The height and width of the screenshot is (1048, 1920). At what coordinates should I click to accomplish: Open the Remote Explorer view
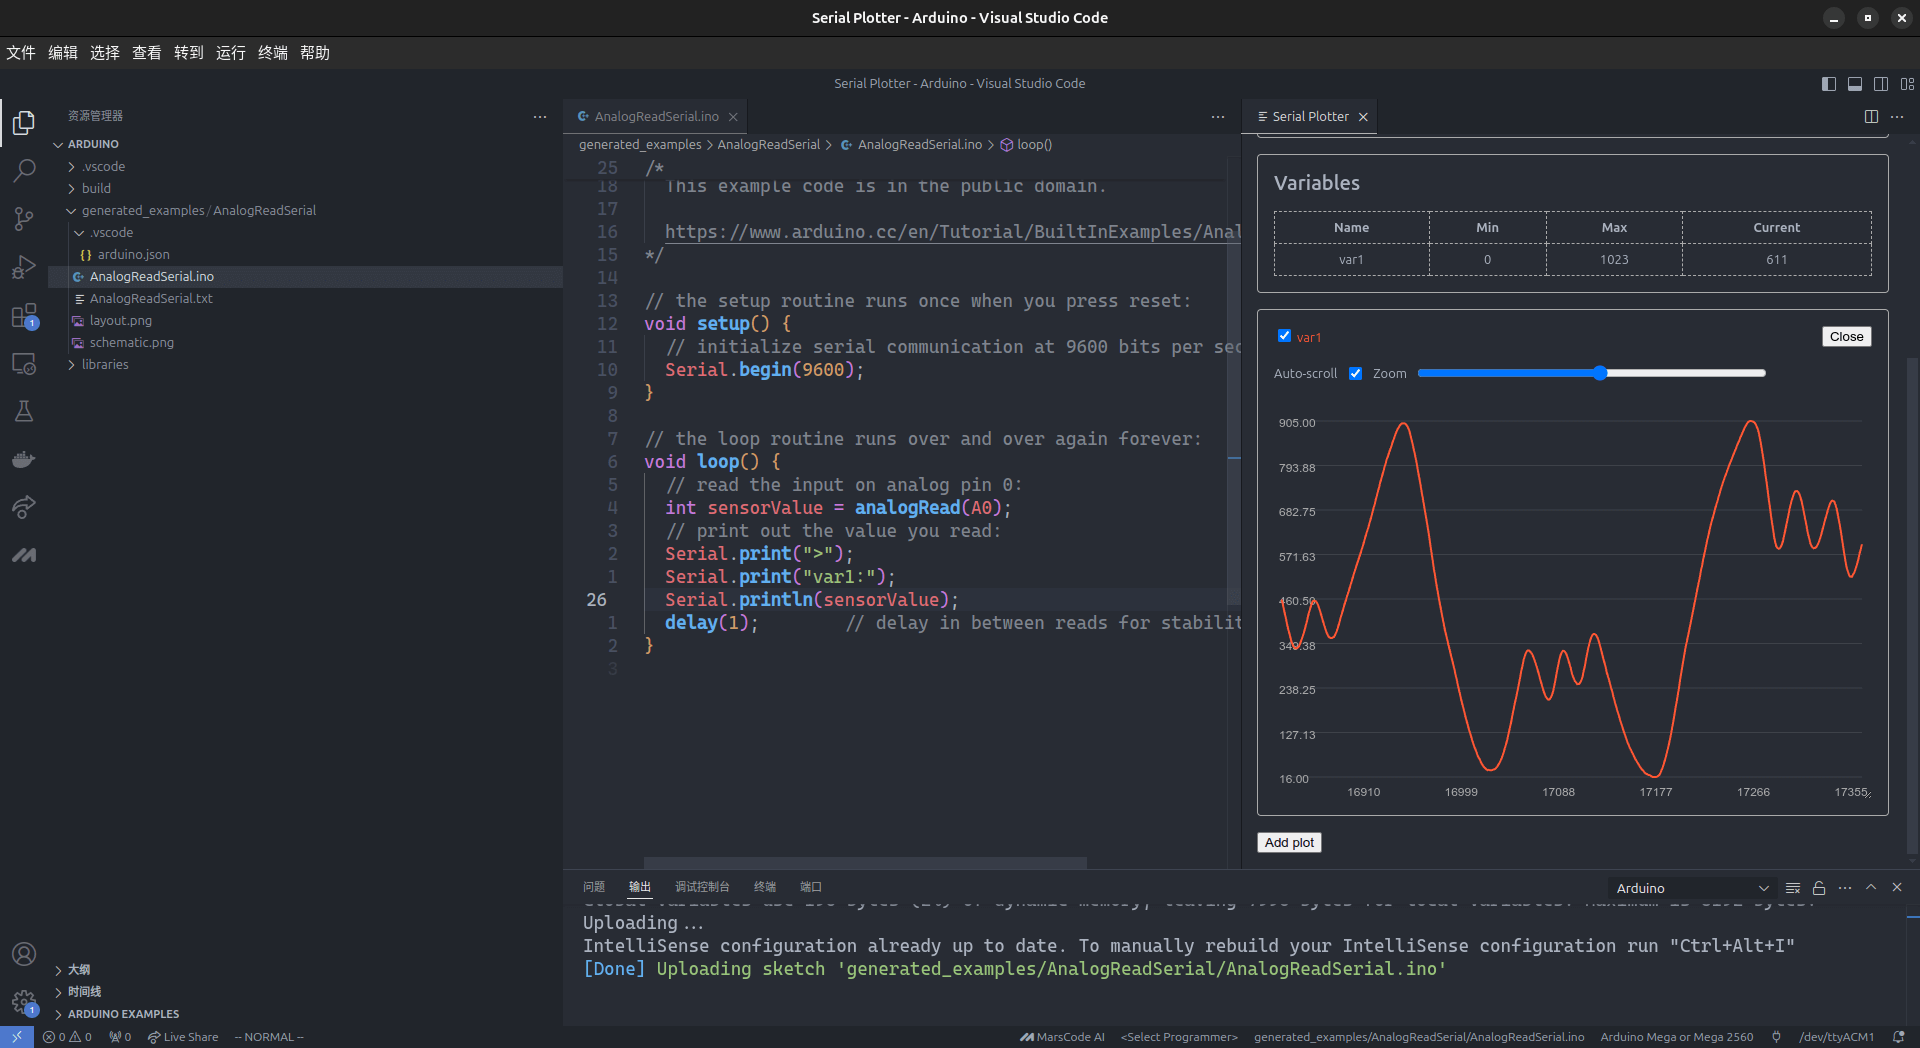click(x=24, y=364)
